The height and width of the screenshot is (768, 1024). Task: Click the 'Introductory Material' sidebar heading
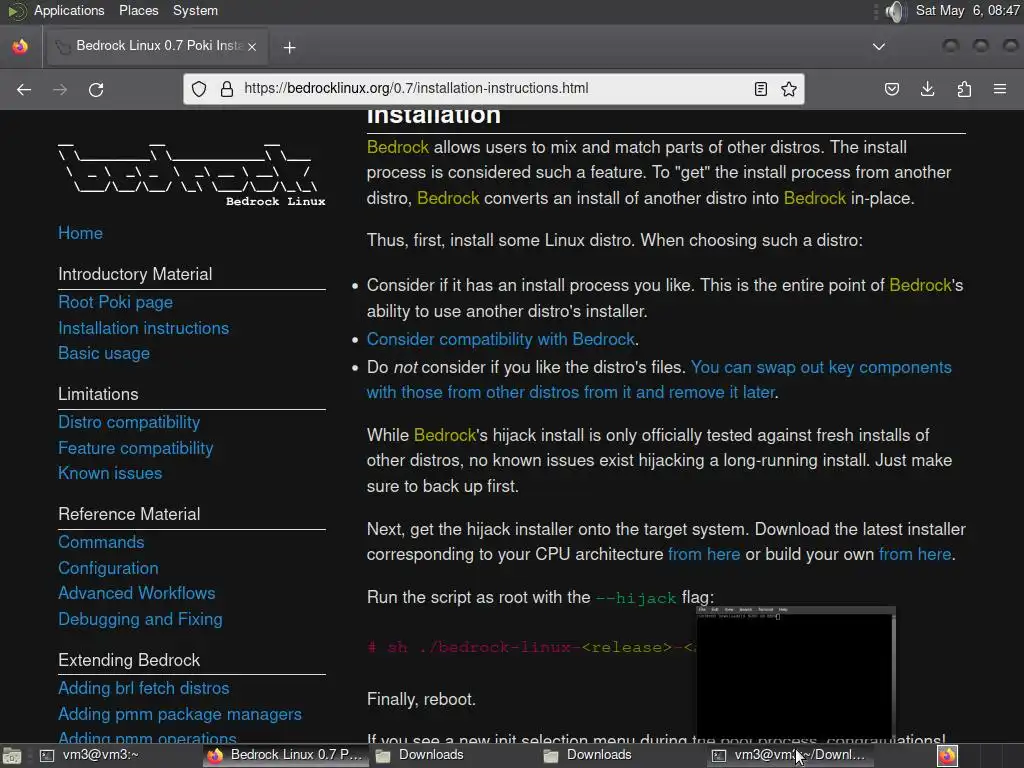coord(135,274)
